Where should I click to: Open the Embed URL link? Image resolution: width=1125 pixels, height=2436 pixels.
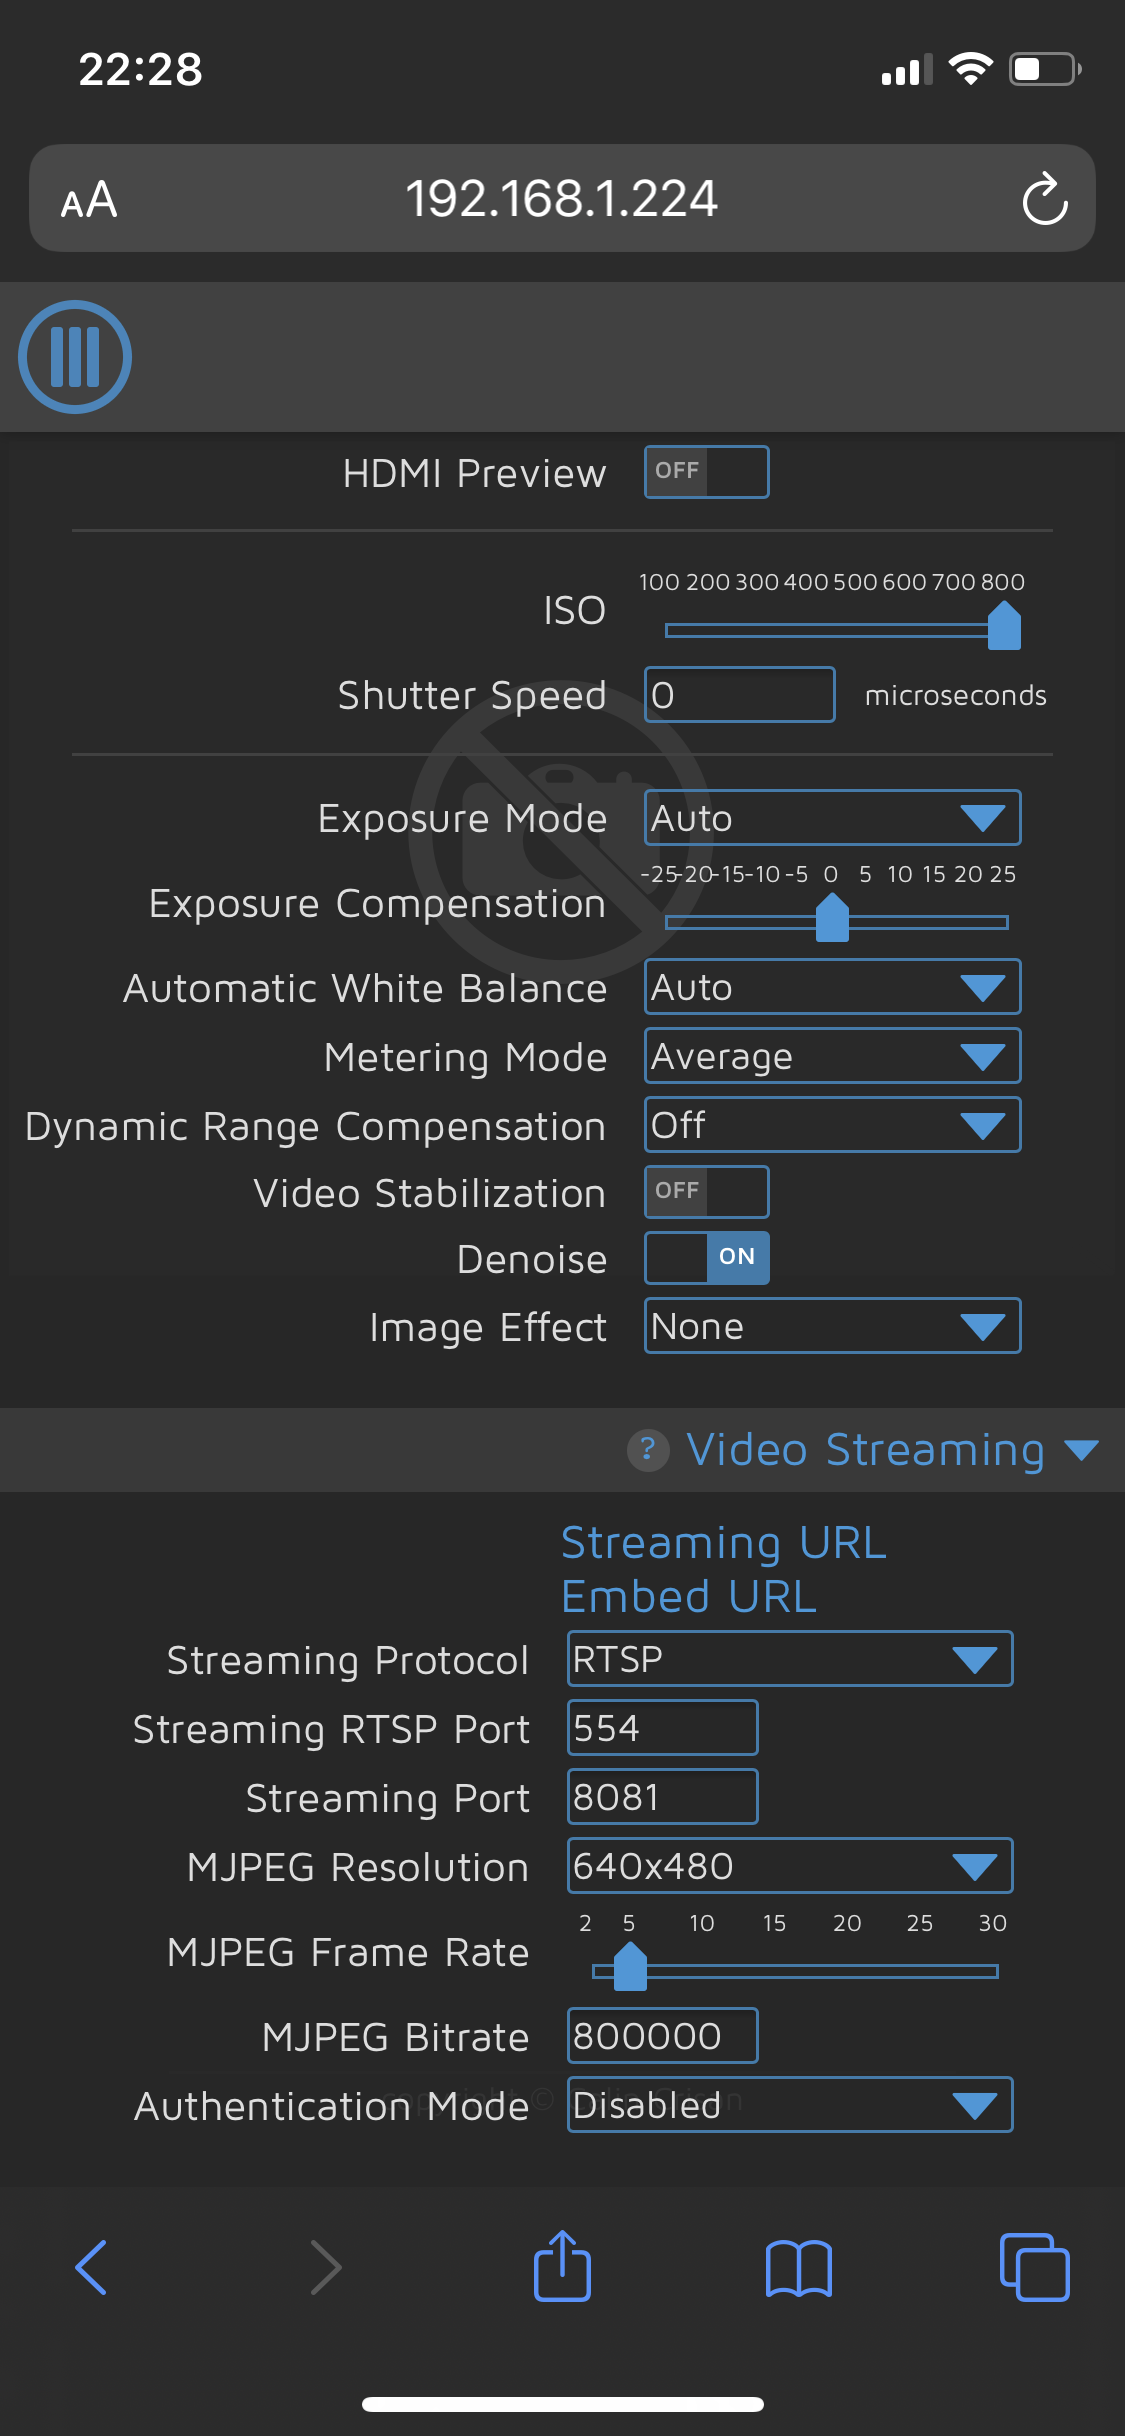(688, 1597)
